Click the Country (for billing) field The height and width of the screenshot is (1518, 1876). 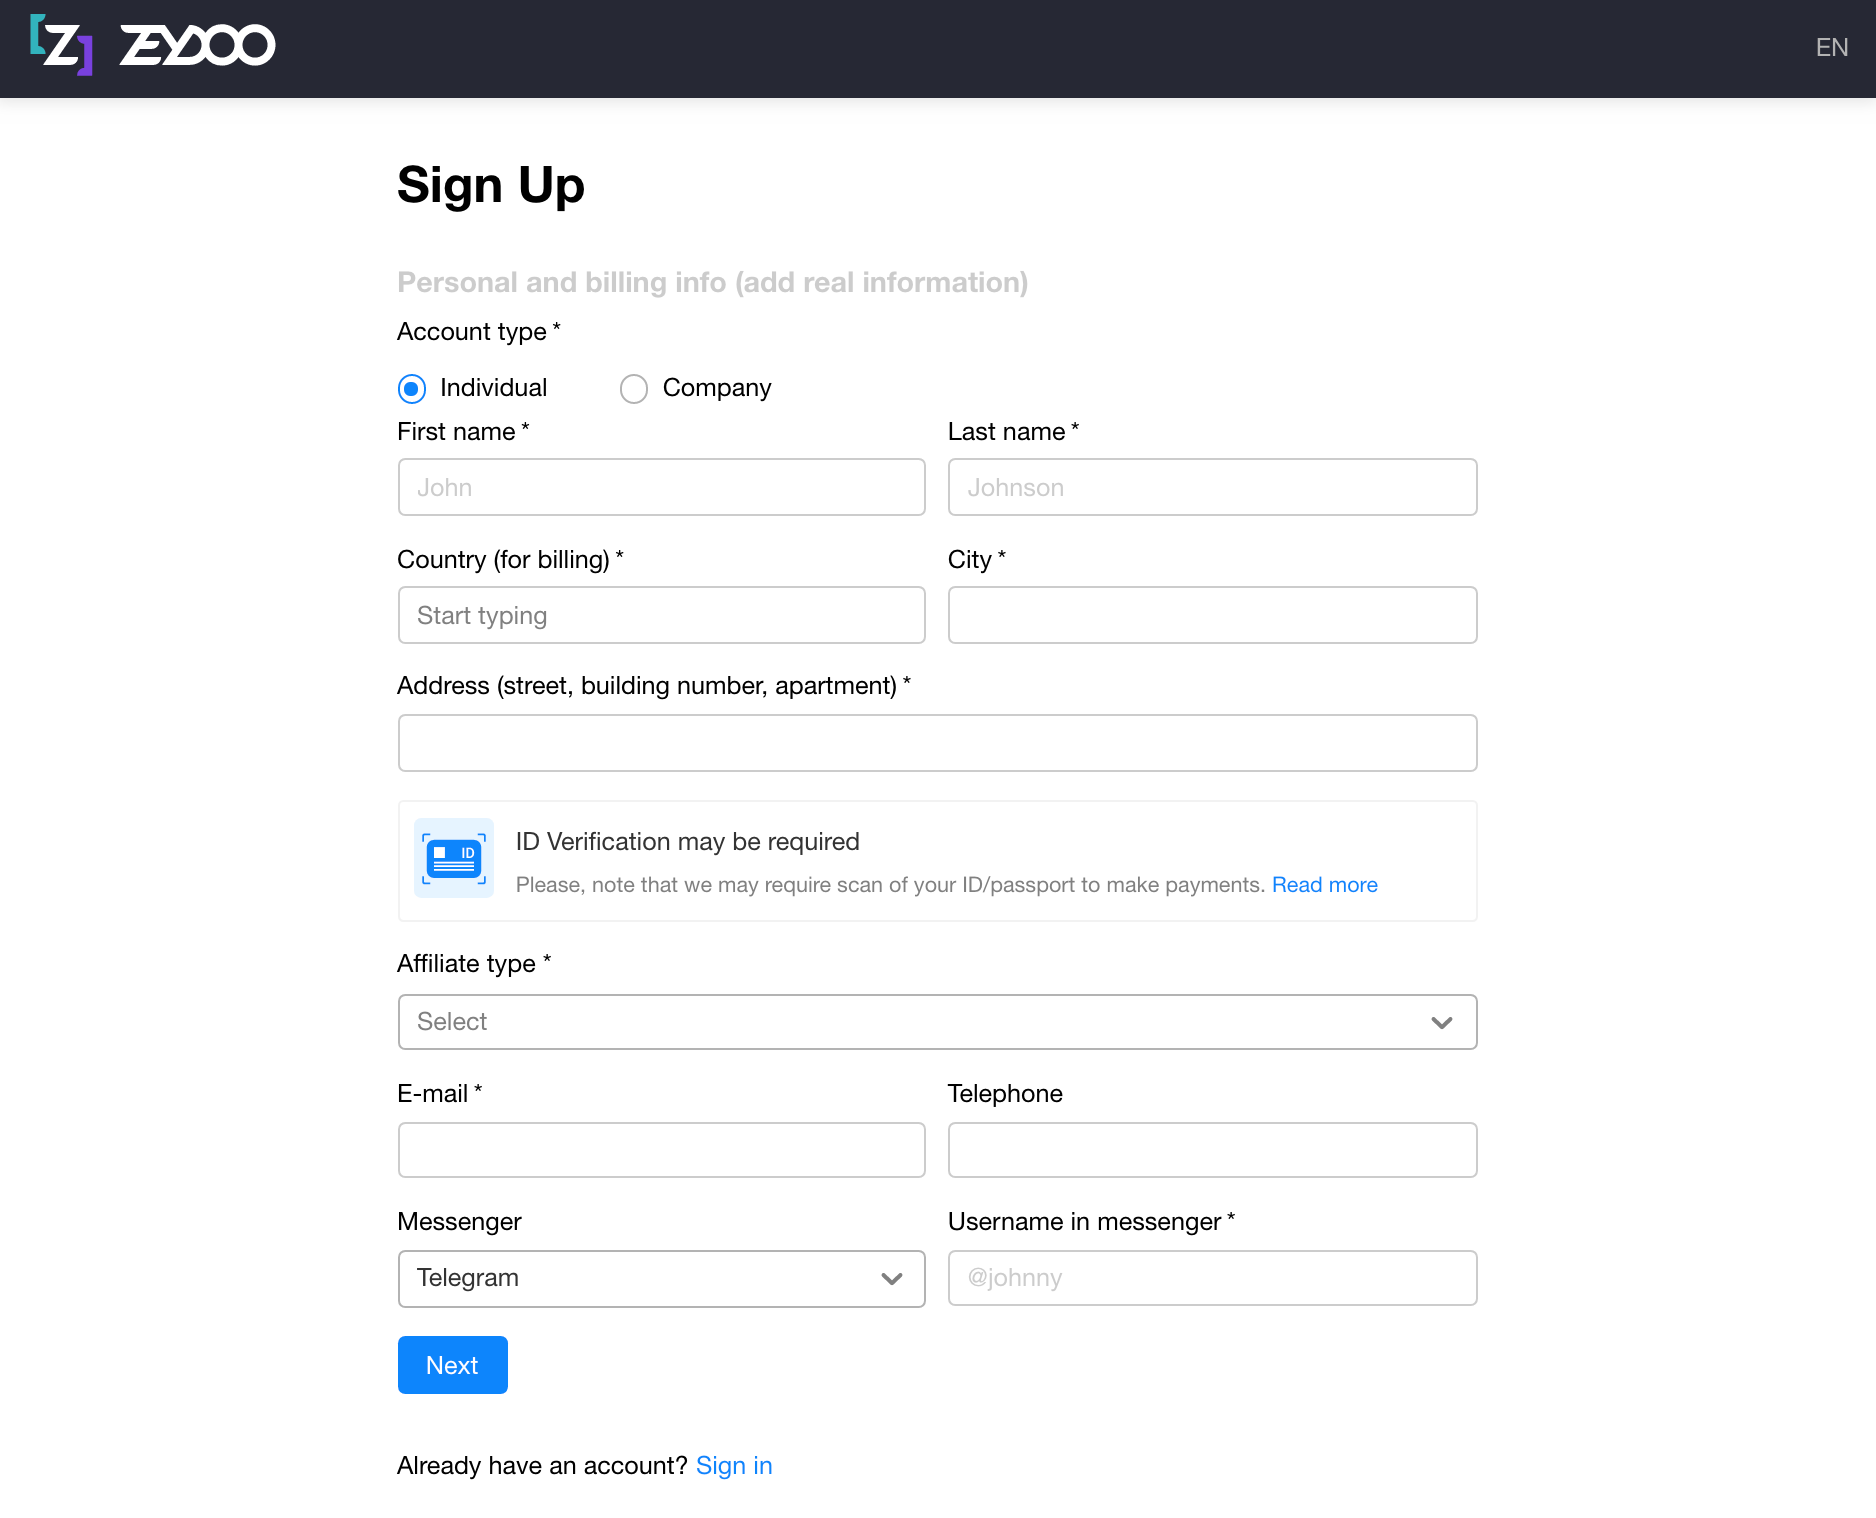coord(661,615)
